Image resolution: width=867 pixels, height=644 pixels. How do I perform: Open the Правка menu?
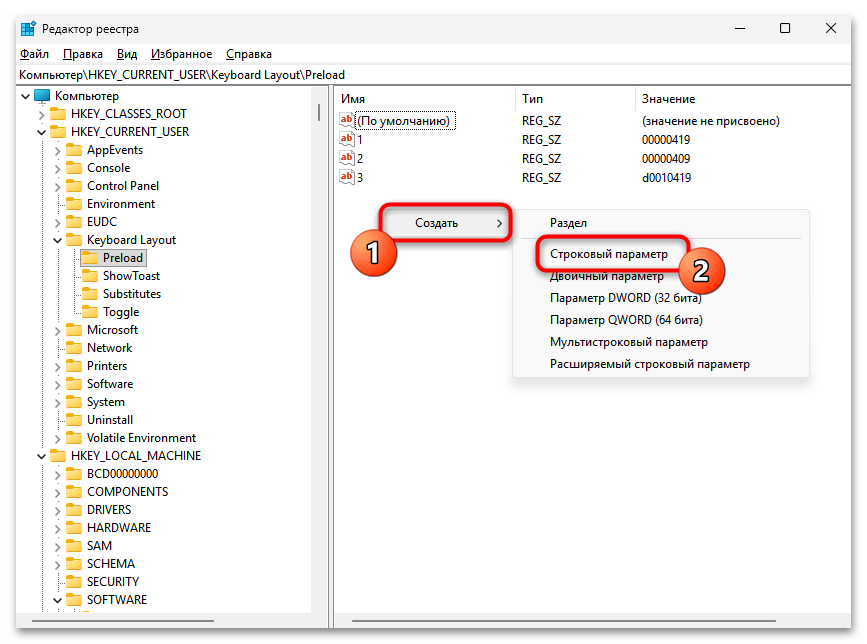coord(83,54)
